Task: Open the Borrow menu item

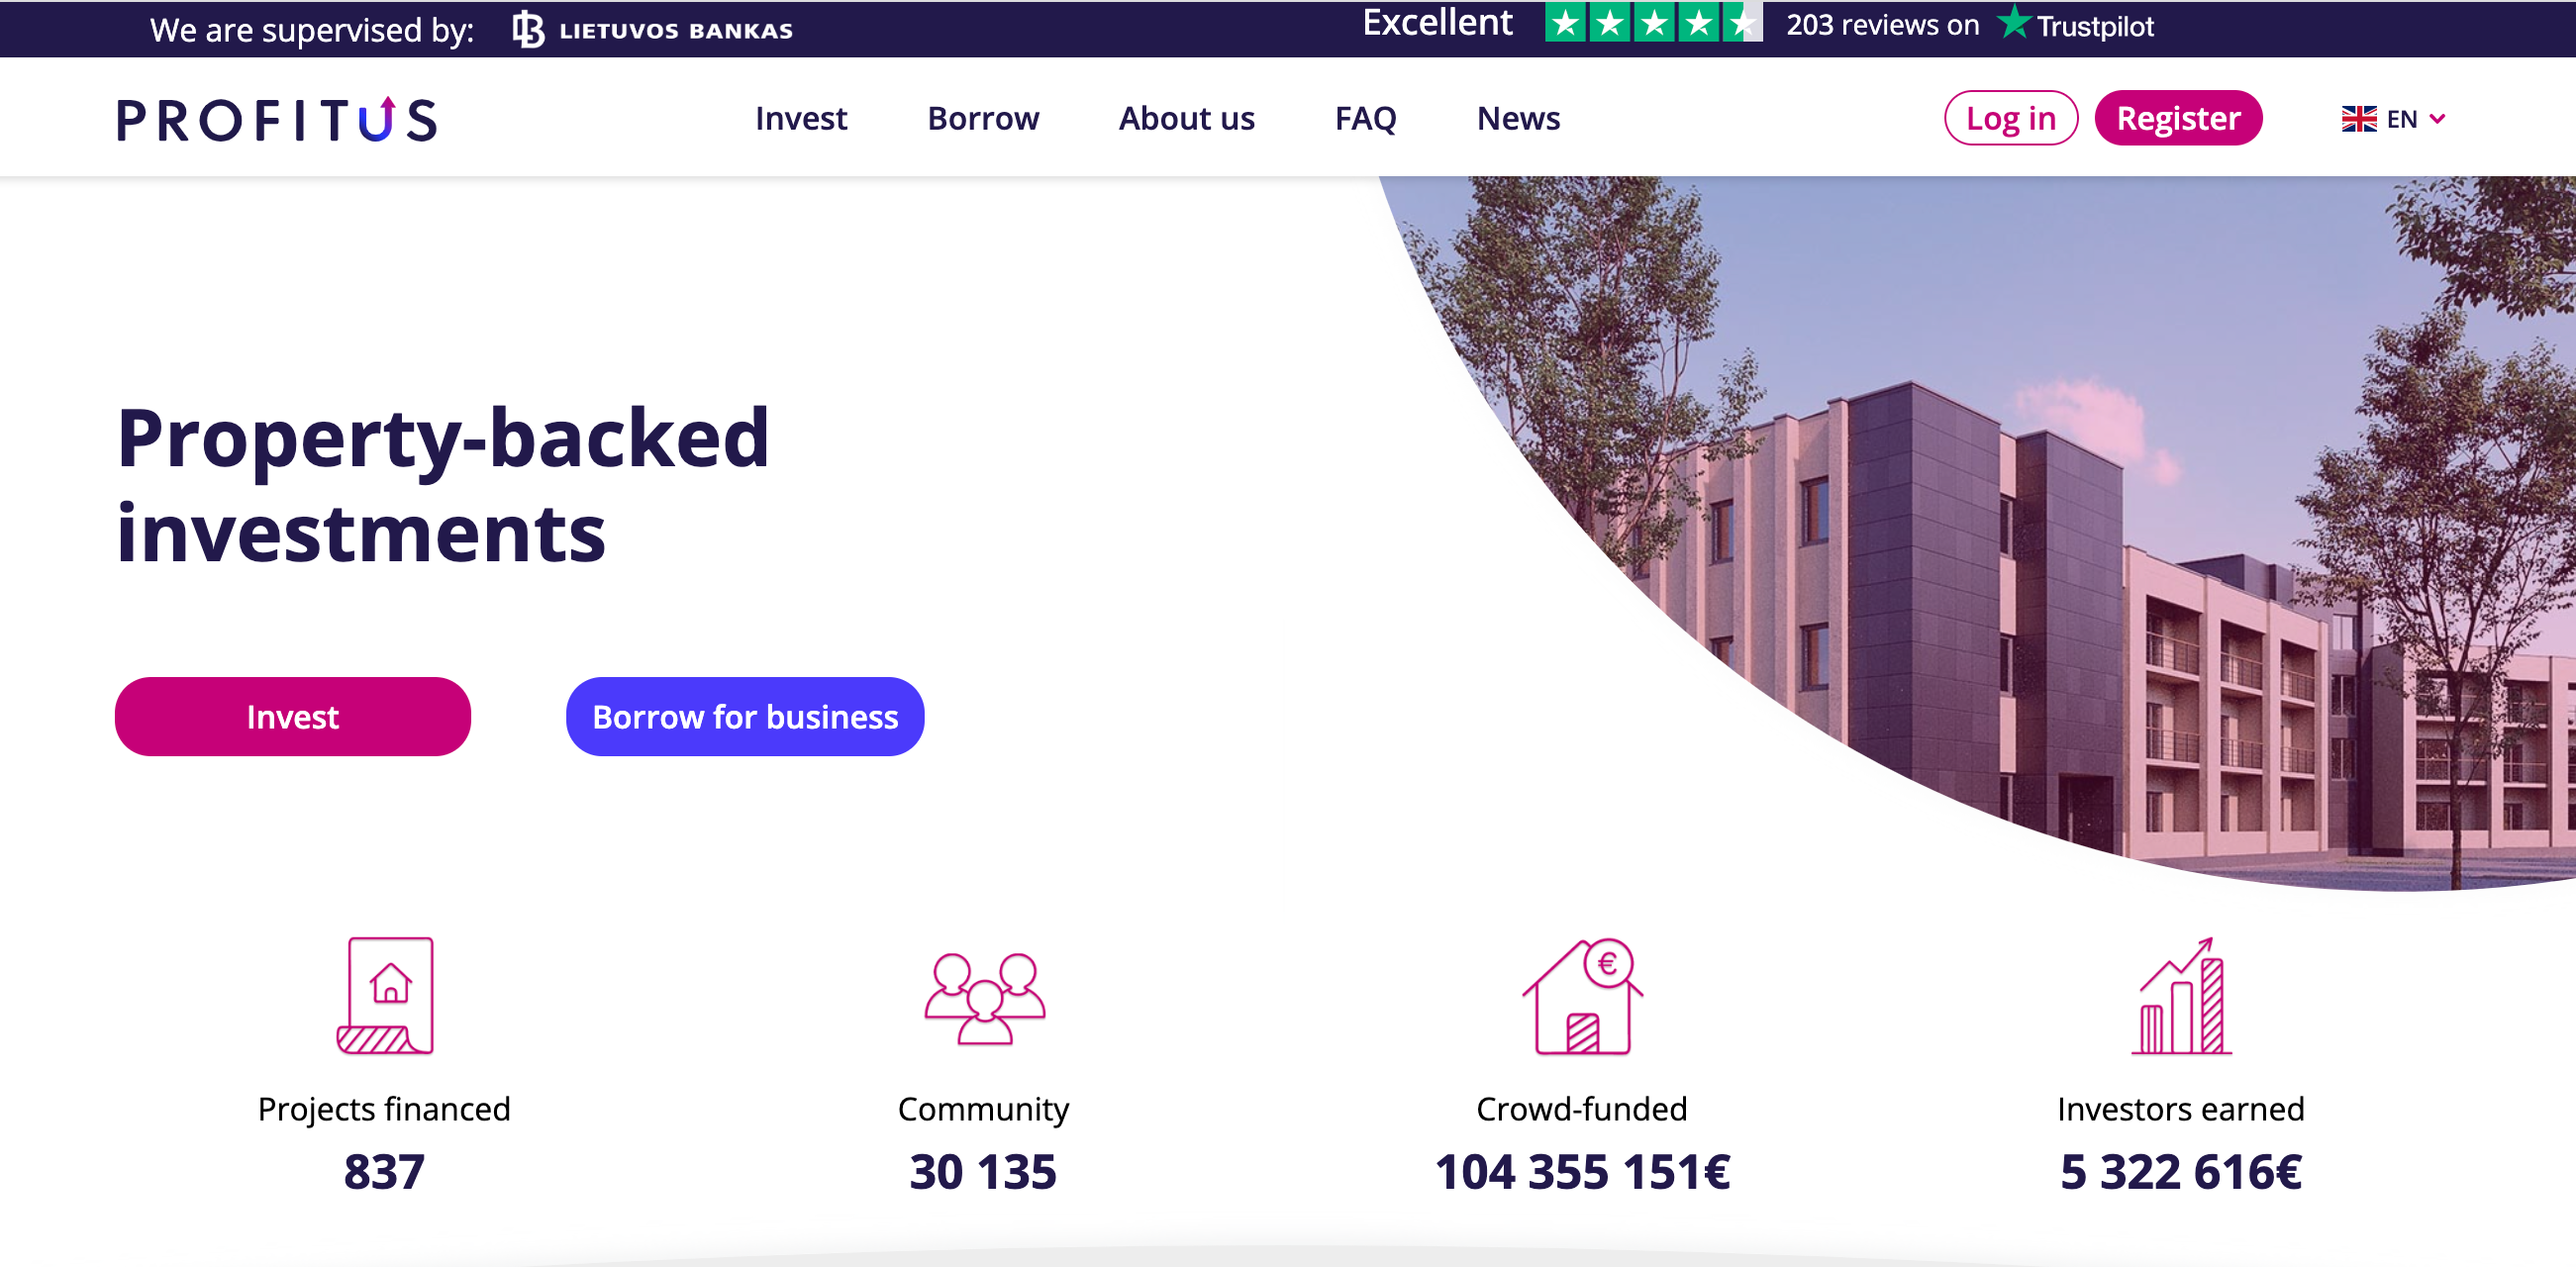Action: 983,118
